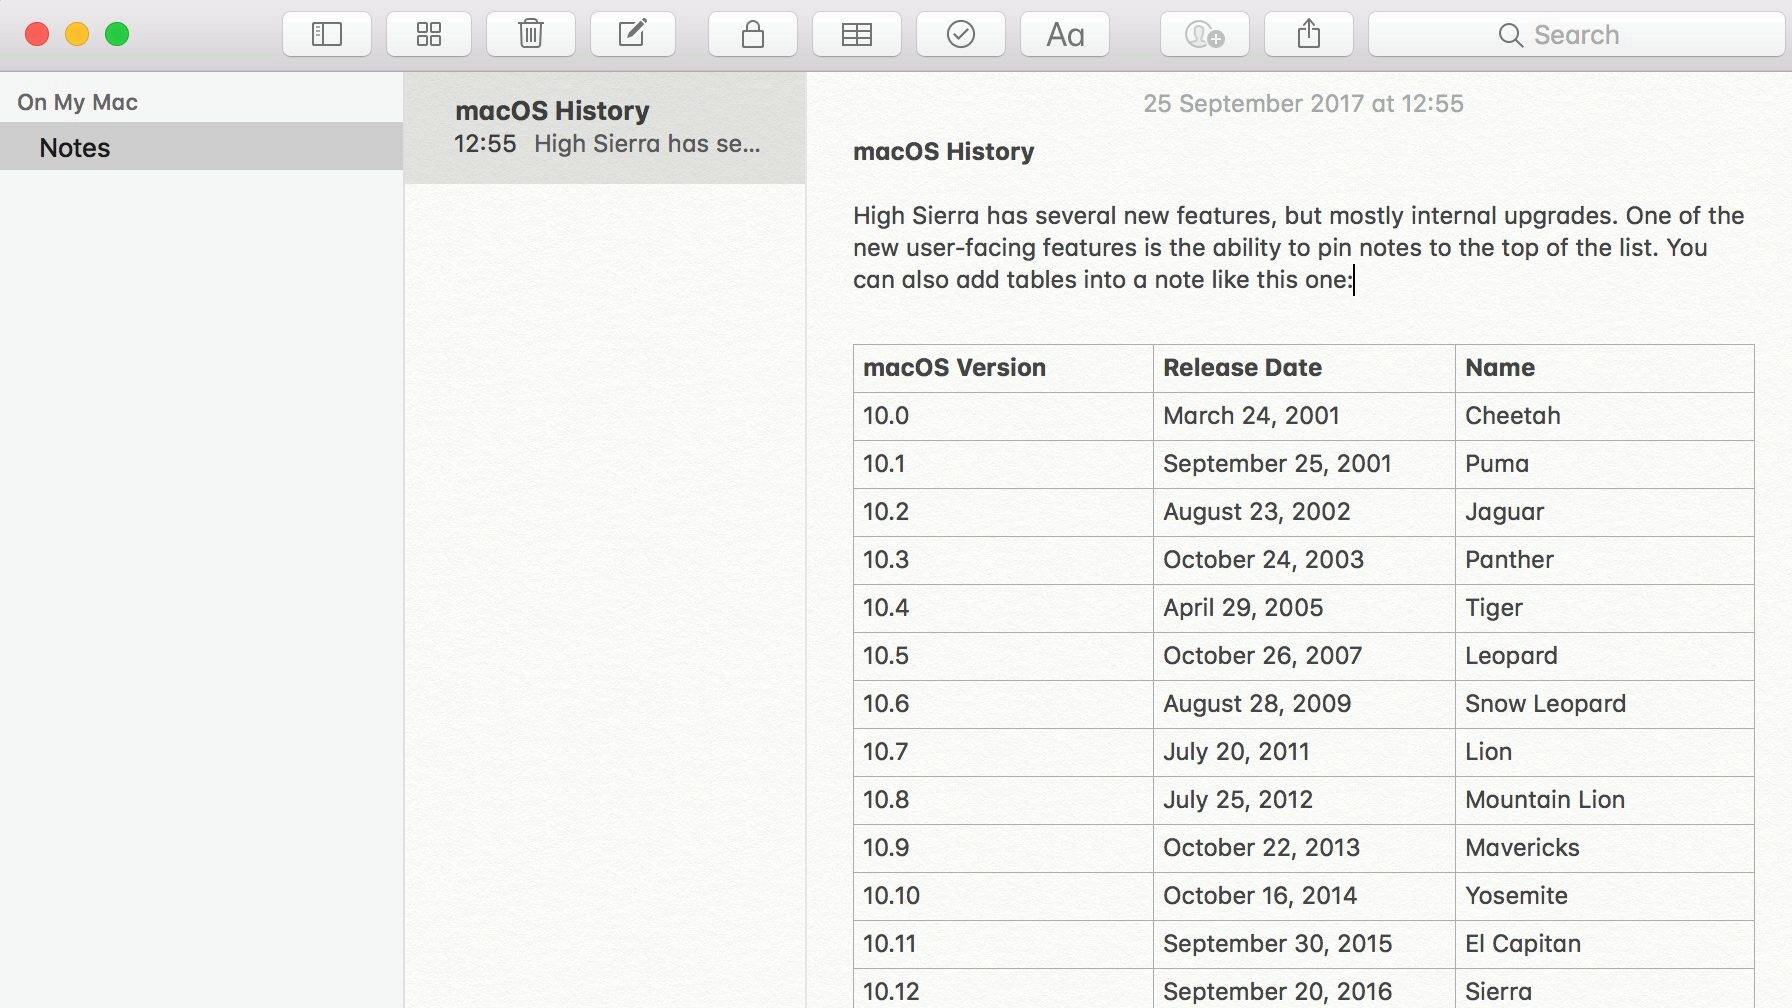
Task: Click the El Capitan cell
Action: [x=1605, y=944]
